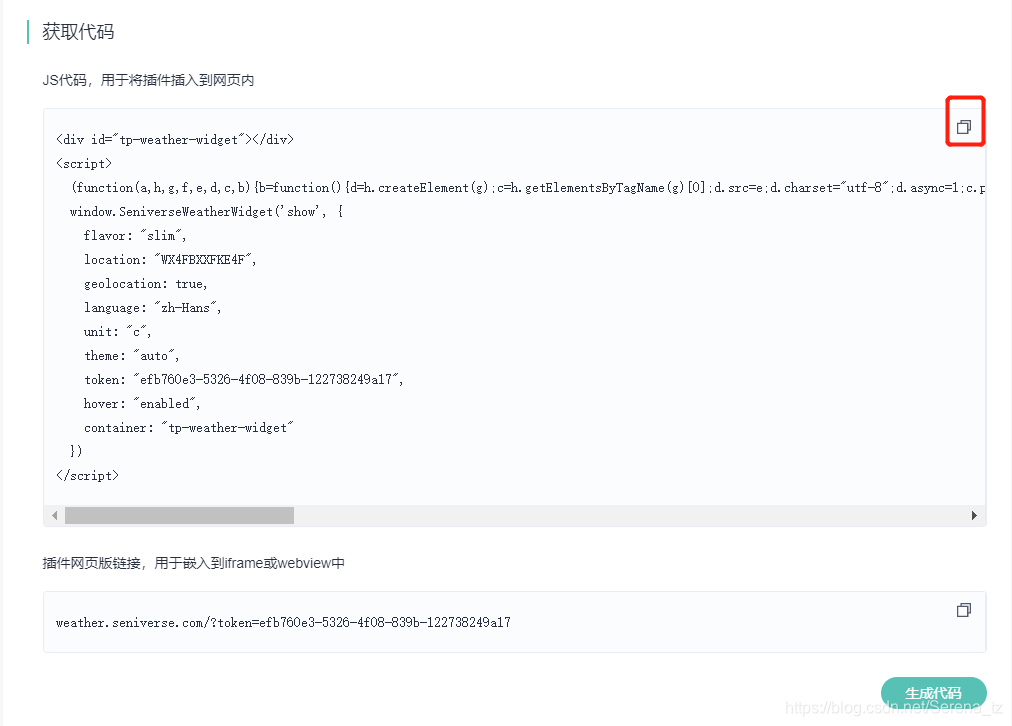Click the 插件网页版链接 description line

coord(194,563)
